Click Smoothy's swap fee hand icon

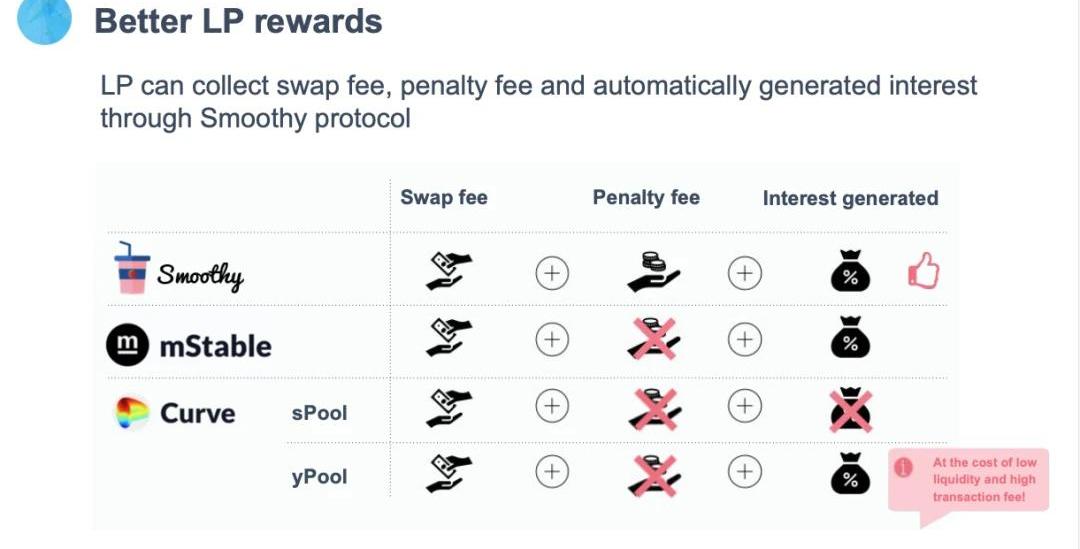(449, 271)
